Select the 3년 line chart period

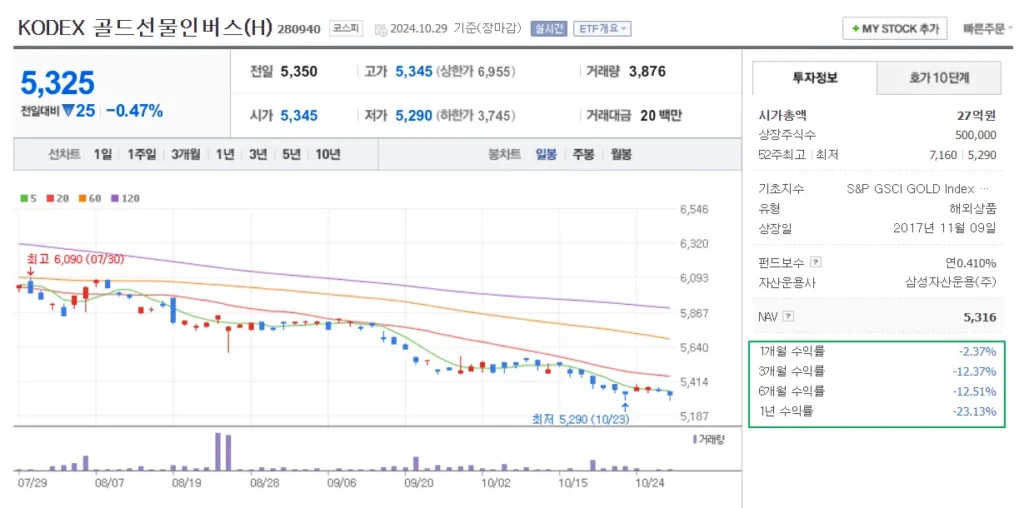258,155
